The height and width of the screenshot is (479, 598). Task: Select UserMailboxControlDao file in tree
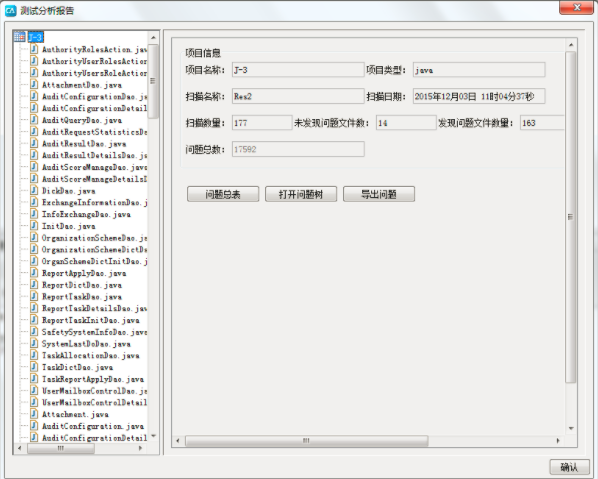pos(95,391)
